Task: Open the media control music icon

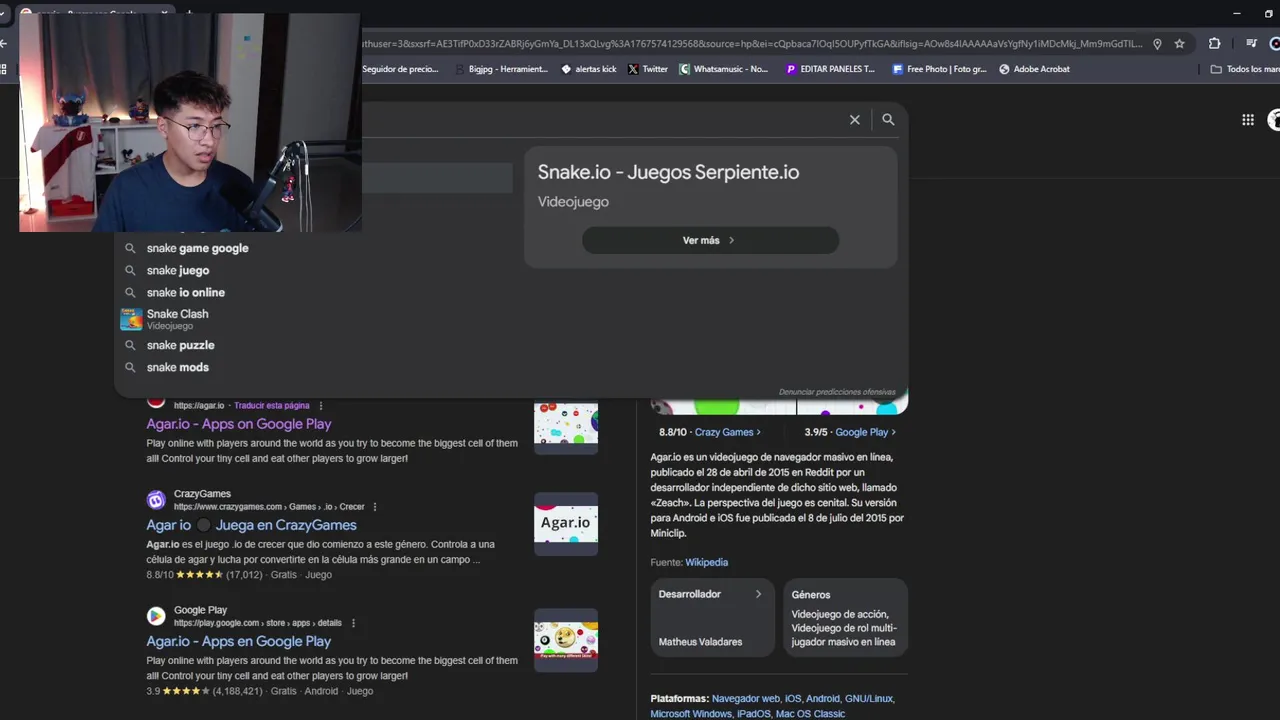Action: [x=1251, y=44]
